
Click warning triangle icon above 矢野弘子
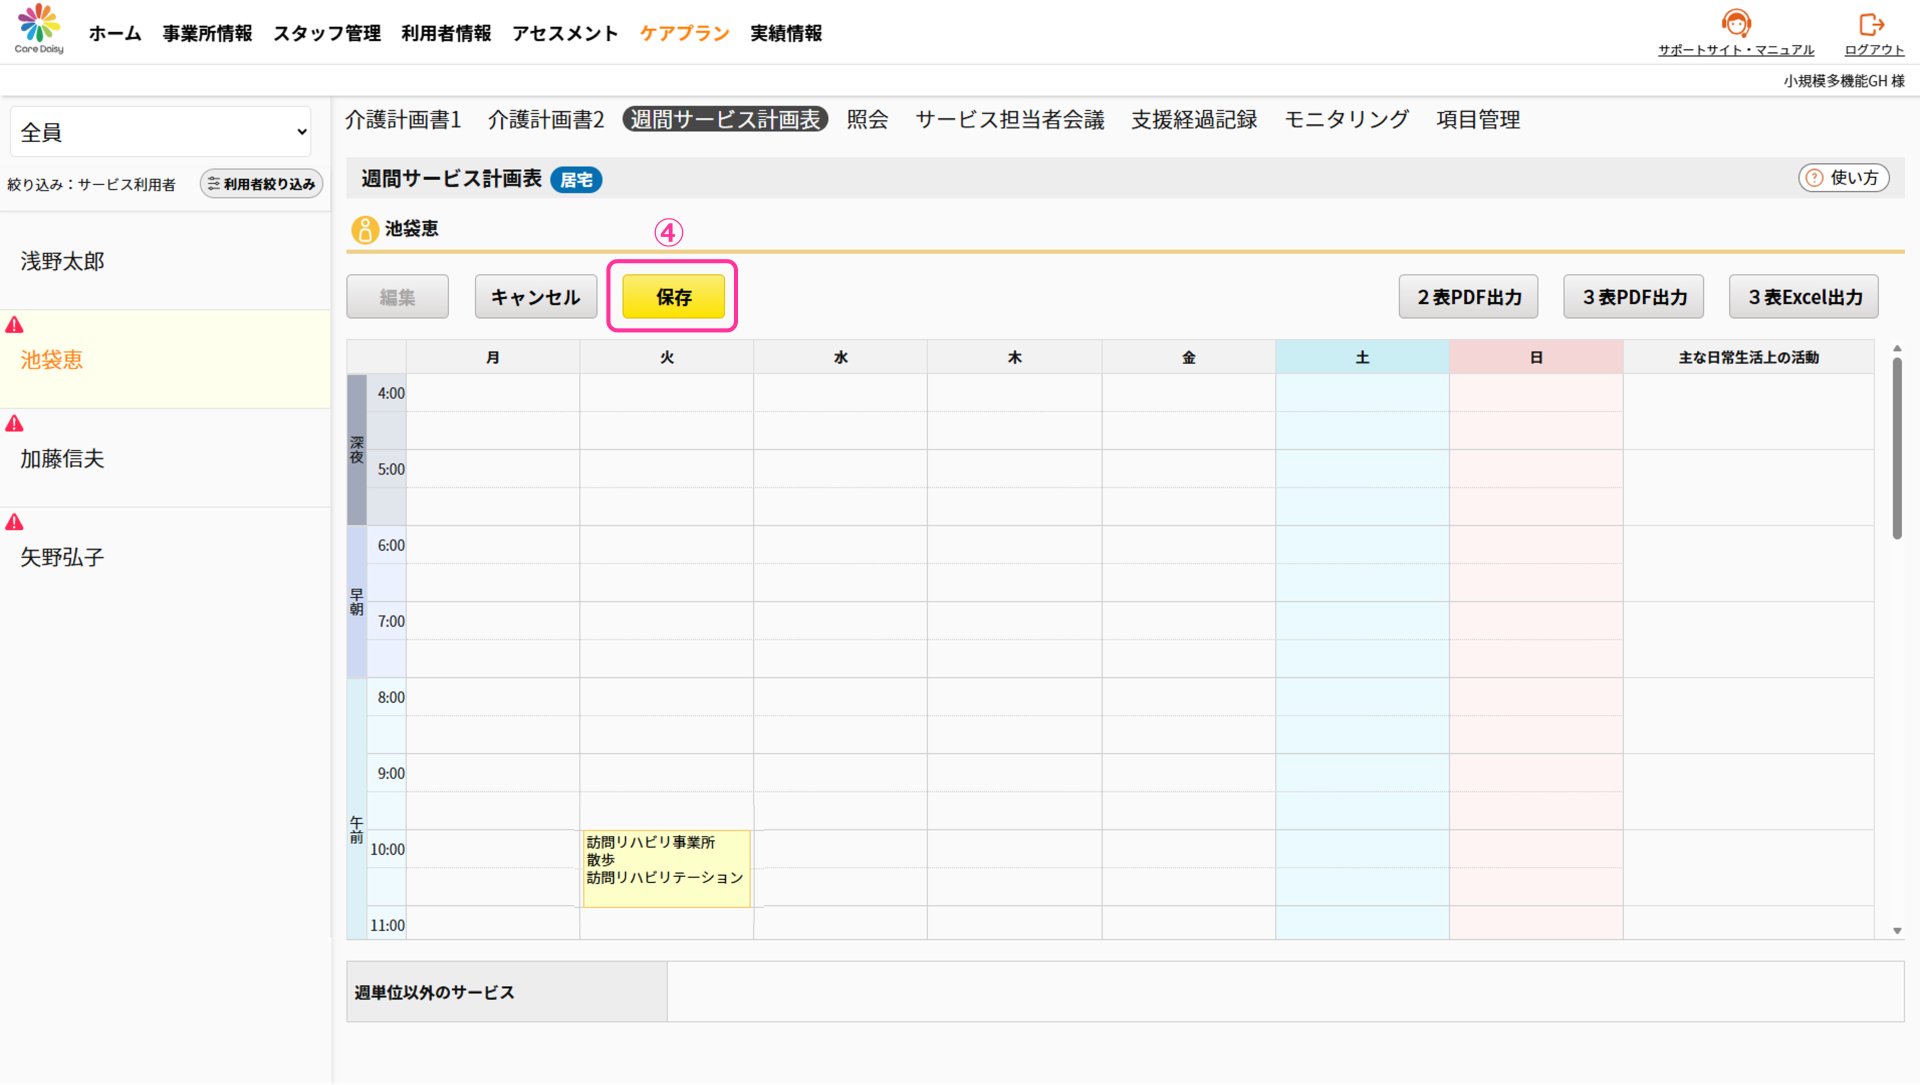point(14,522)
